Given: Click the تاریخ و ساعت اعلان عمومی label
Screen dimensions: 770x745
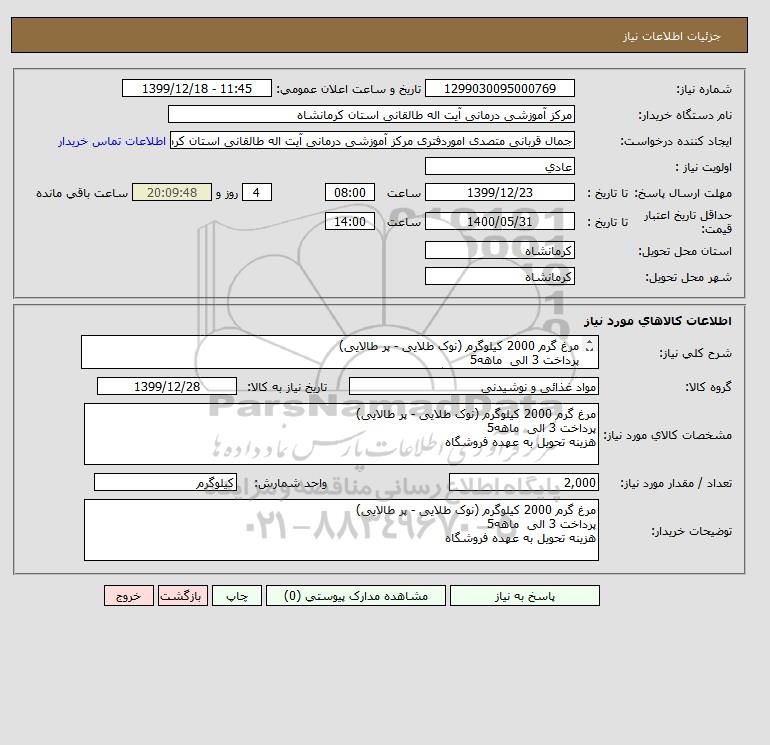Looking at the screenshot, I should click(x=349, y=89).
